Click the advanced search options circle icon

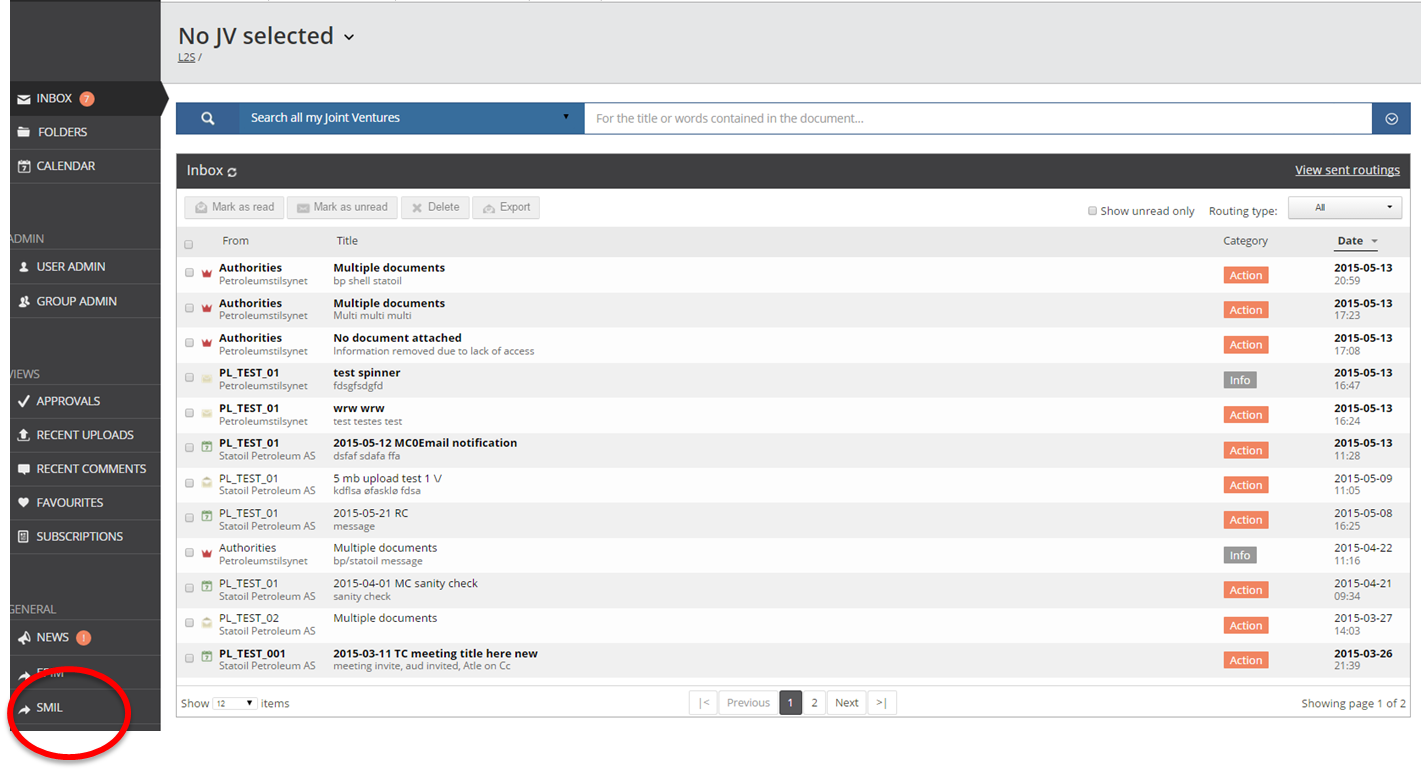(x=1391, y=118)
